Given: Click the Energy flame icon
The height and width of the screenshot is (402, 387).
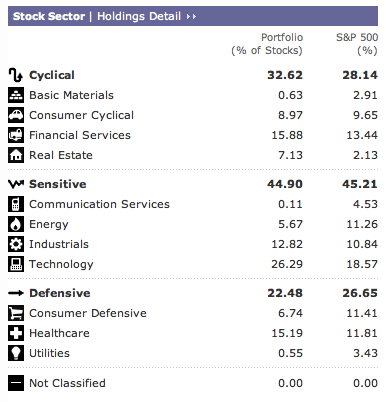Looking at the screenshot, I should (x=16, y=224).
